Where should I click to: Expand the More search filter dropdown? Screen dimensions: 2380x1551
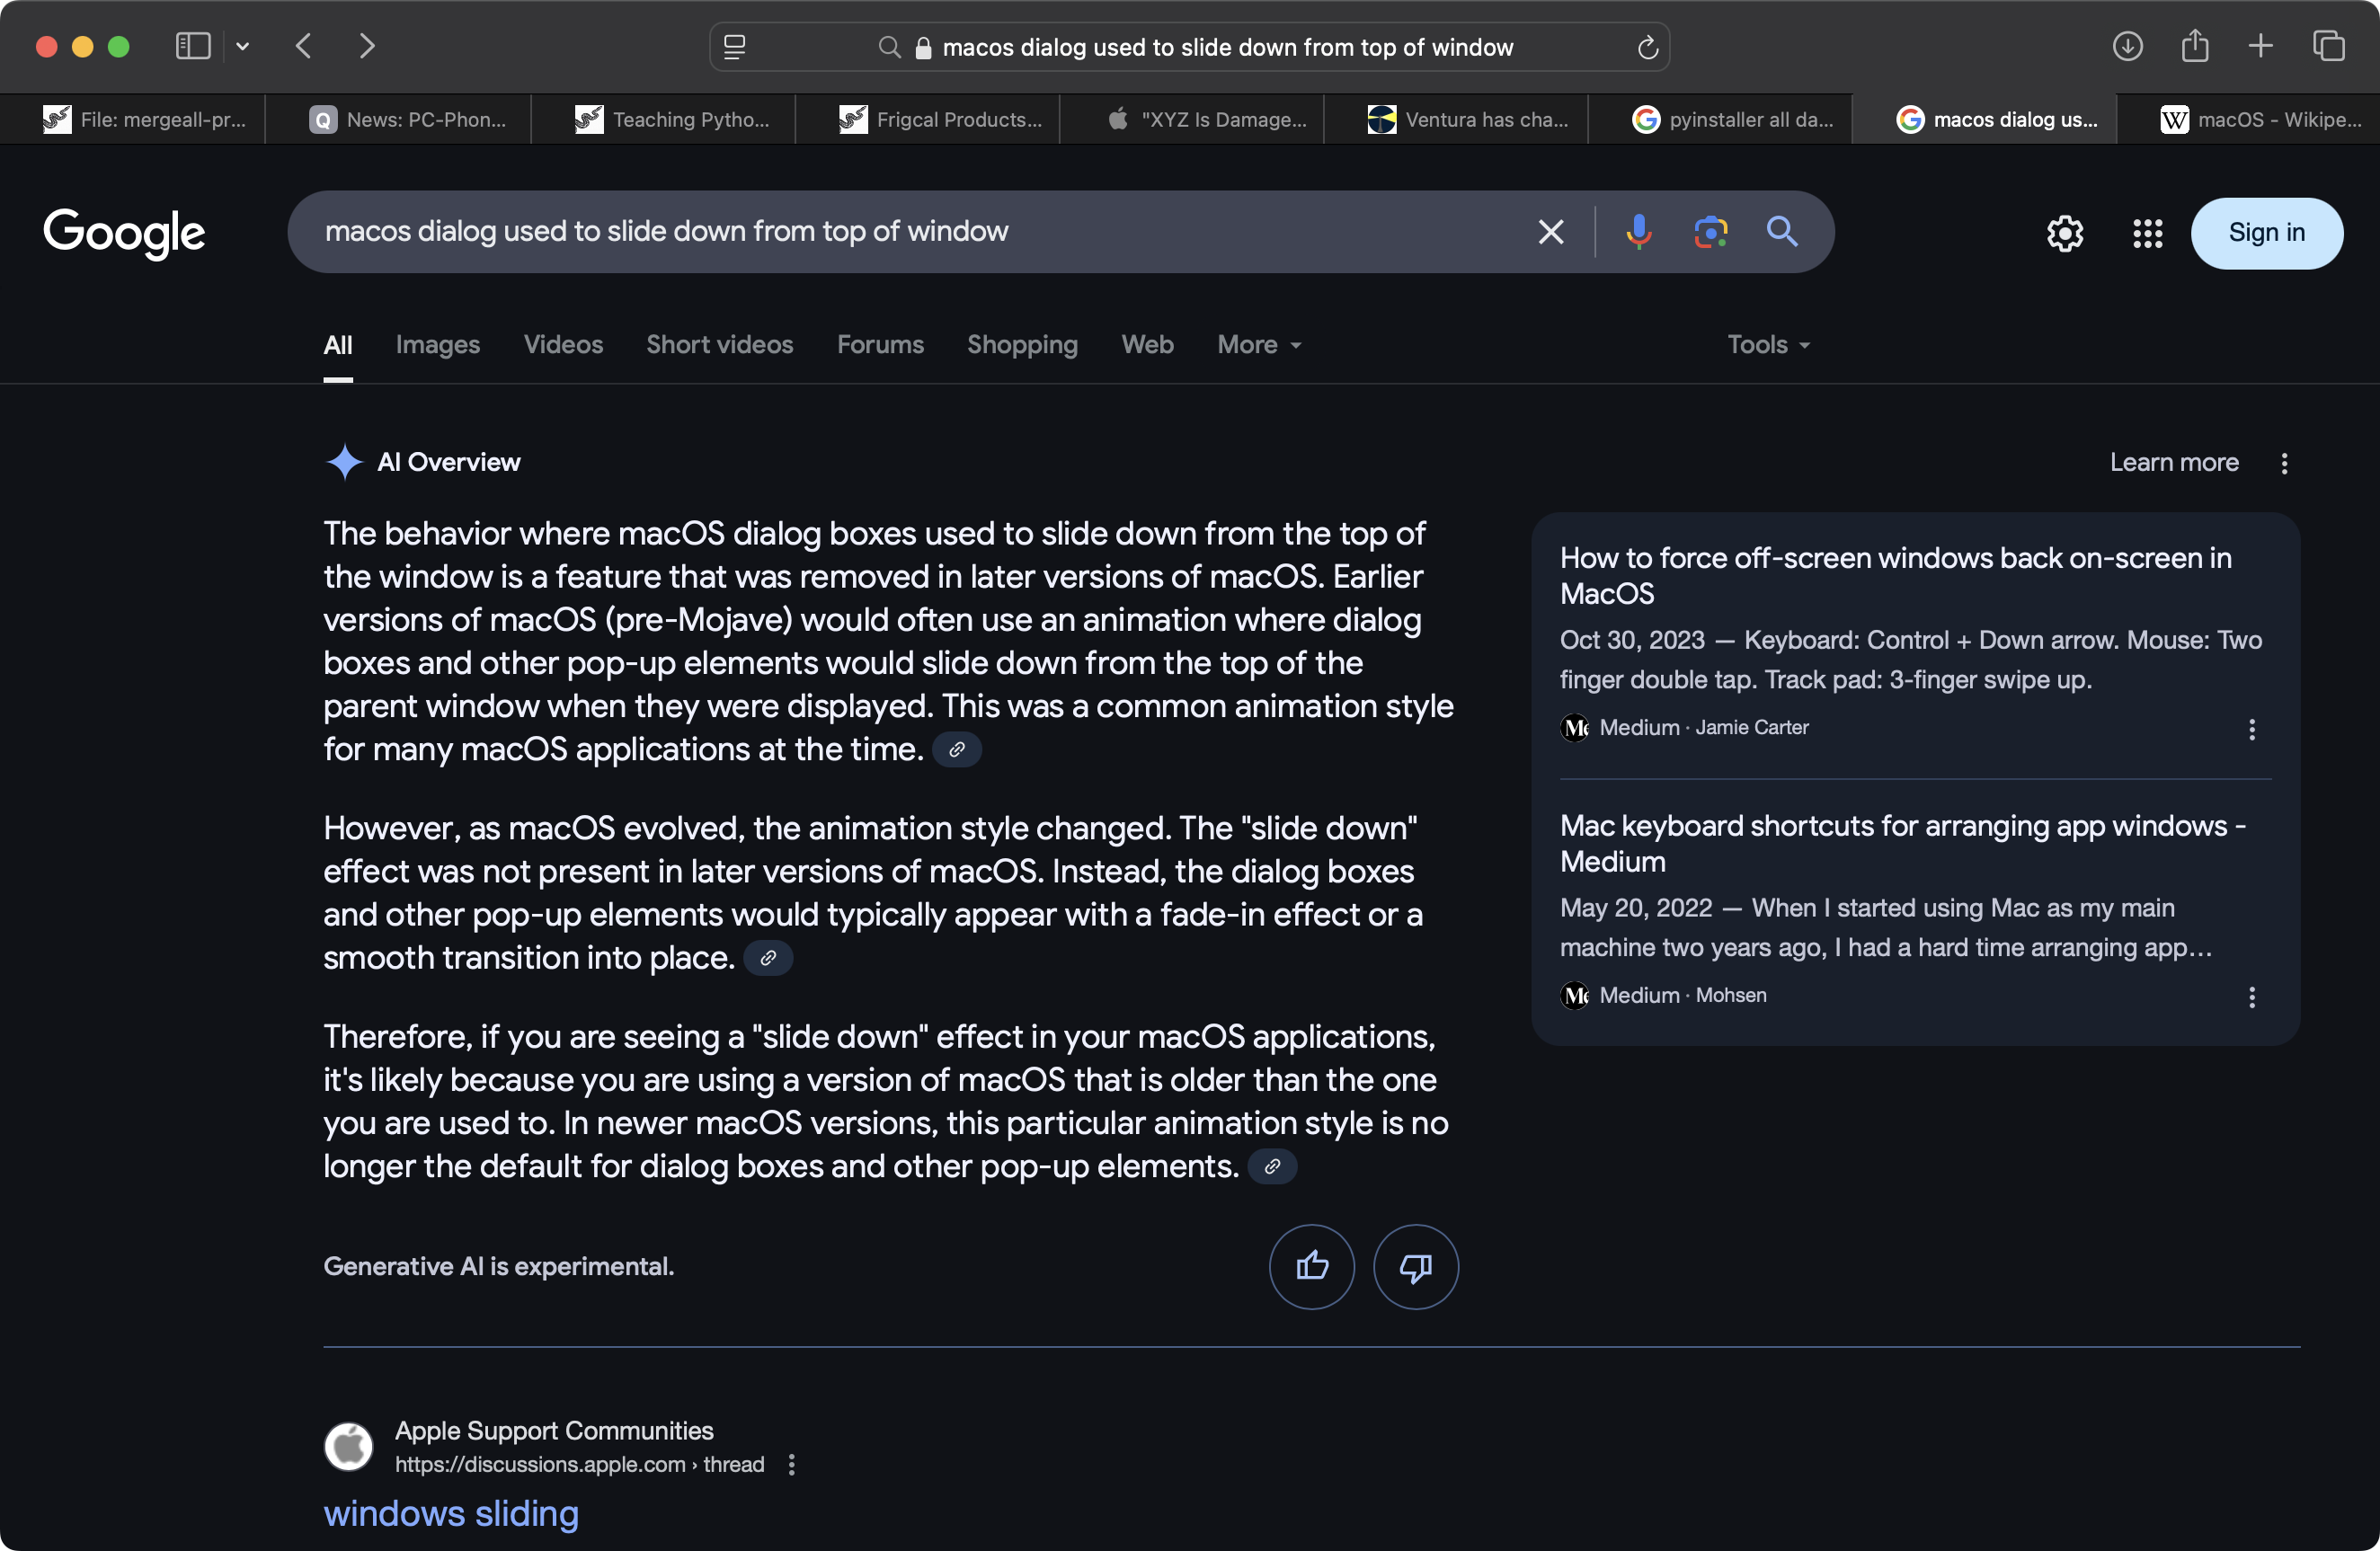pos(1258,345)
